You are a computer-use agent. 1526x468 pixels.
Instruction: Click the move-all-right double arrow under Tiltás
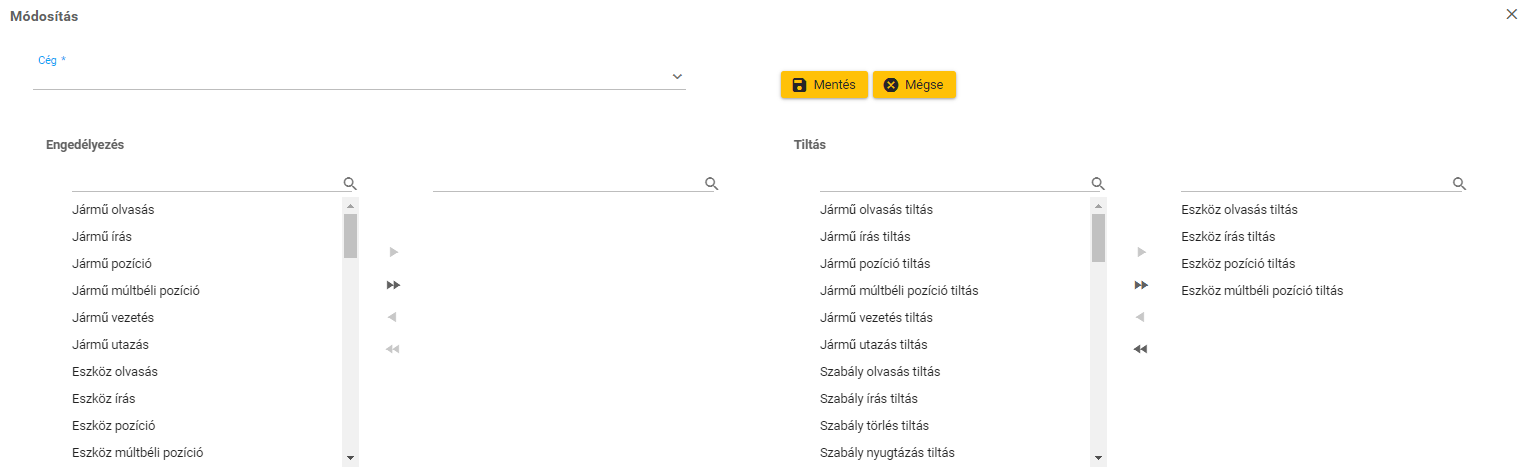tap(1141, 285)
